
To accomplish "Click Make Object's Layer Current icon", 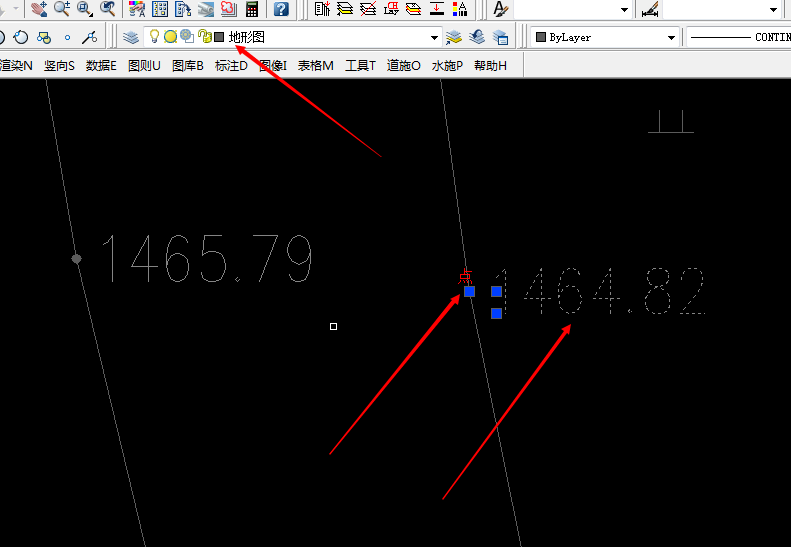I will [454, 37].
